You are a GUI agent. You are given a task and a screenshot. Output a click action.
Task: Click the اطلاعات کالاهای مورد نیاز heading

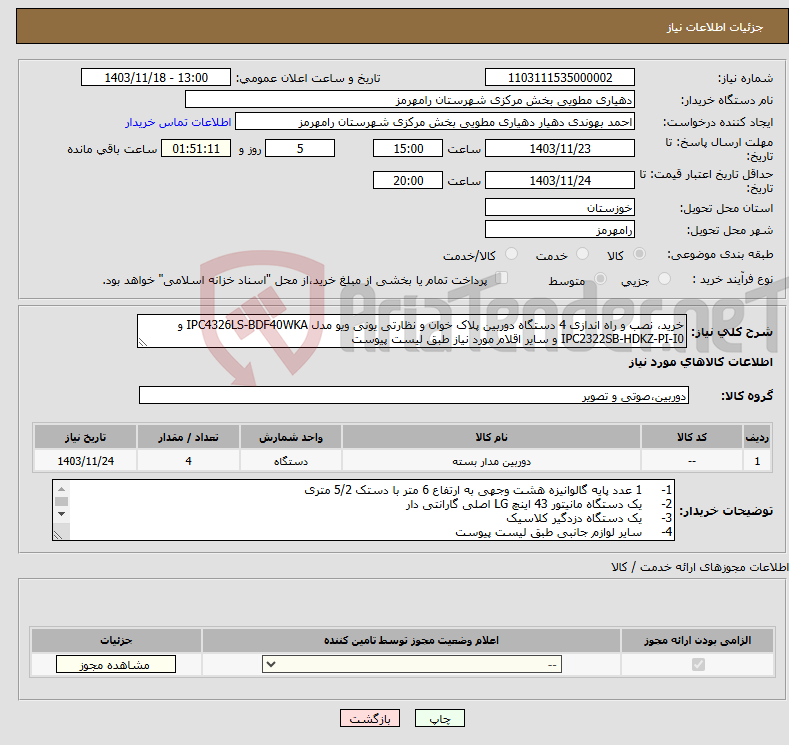(700, 362)
